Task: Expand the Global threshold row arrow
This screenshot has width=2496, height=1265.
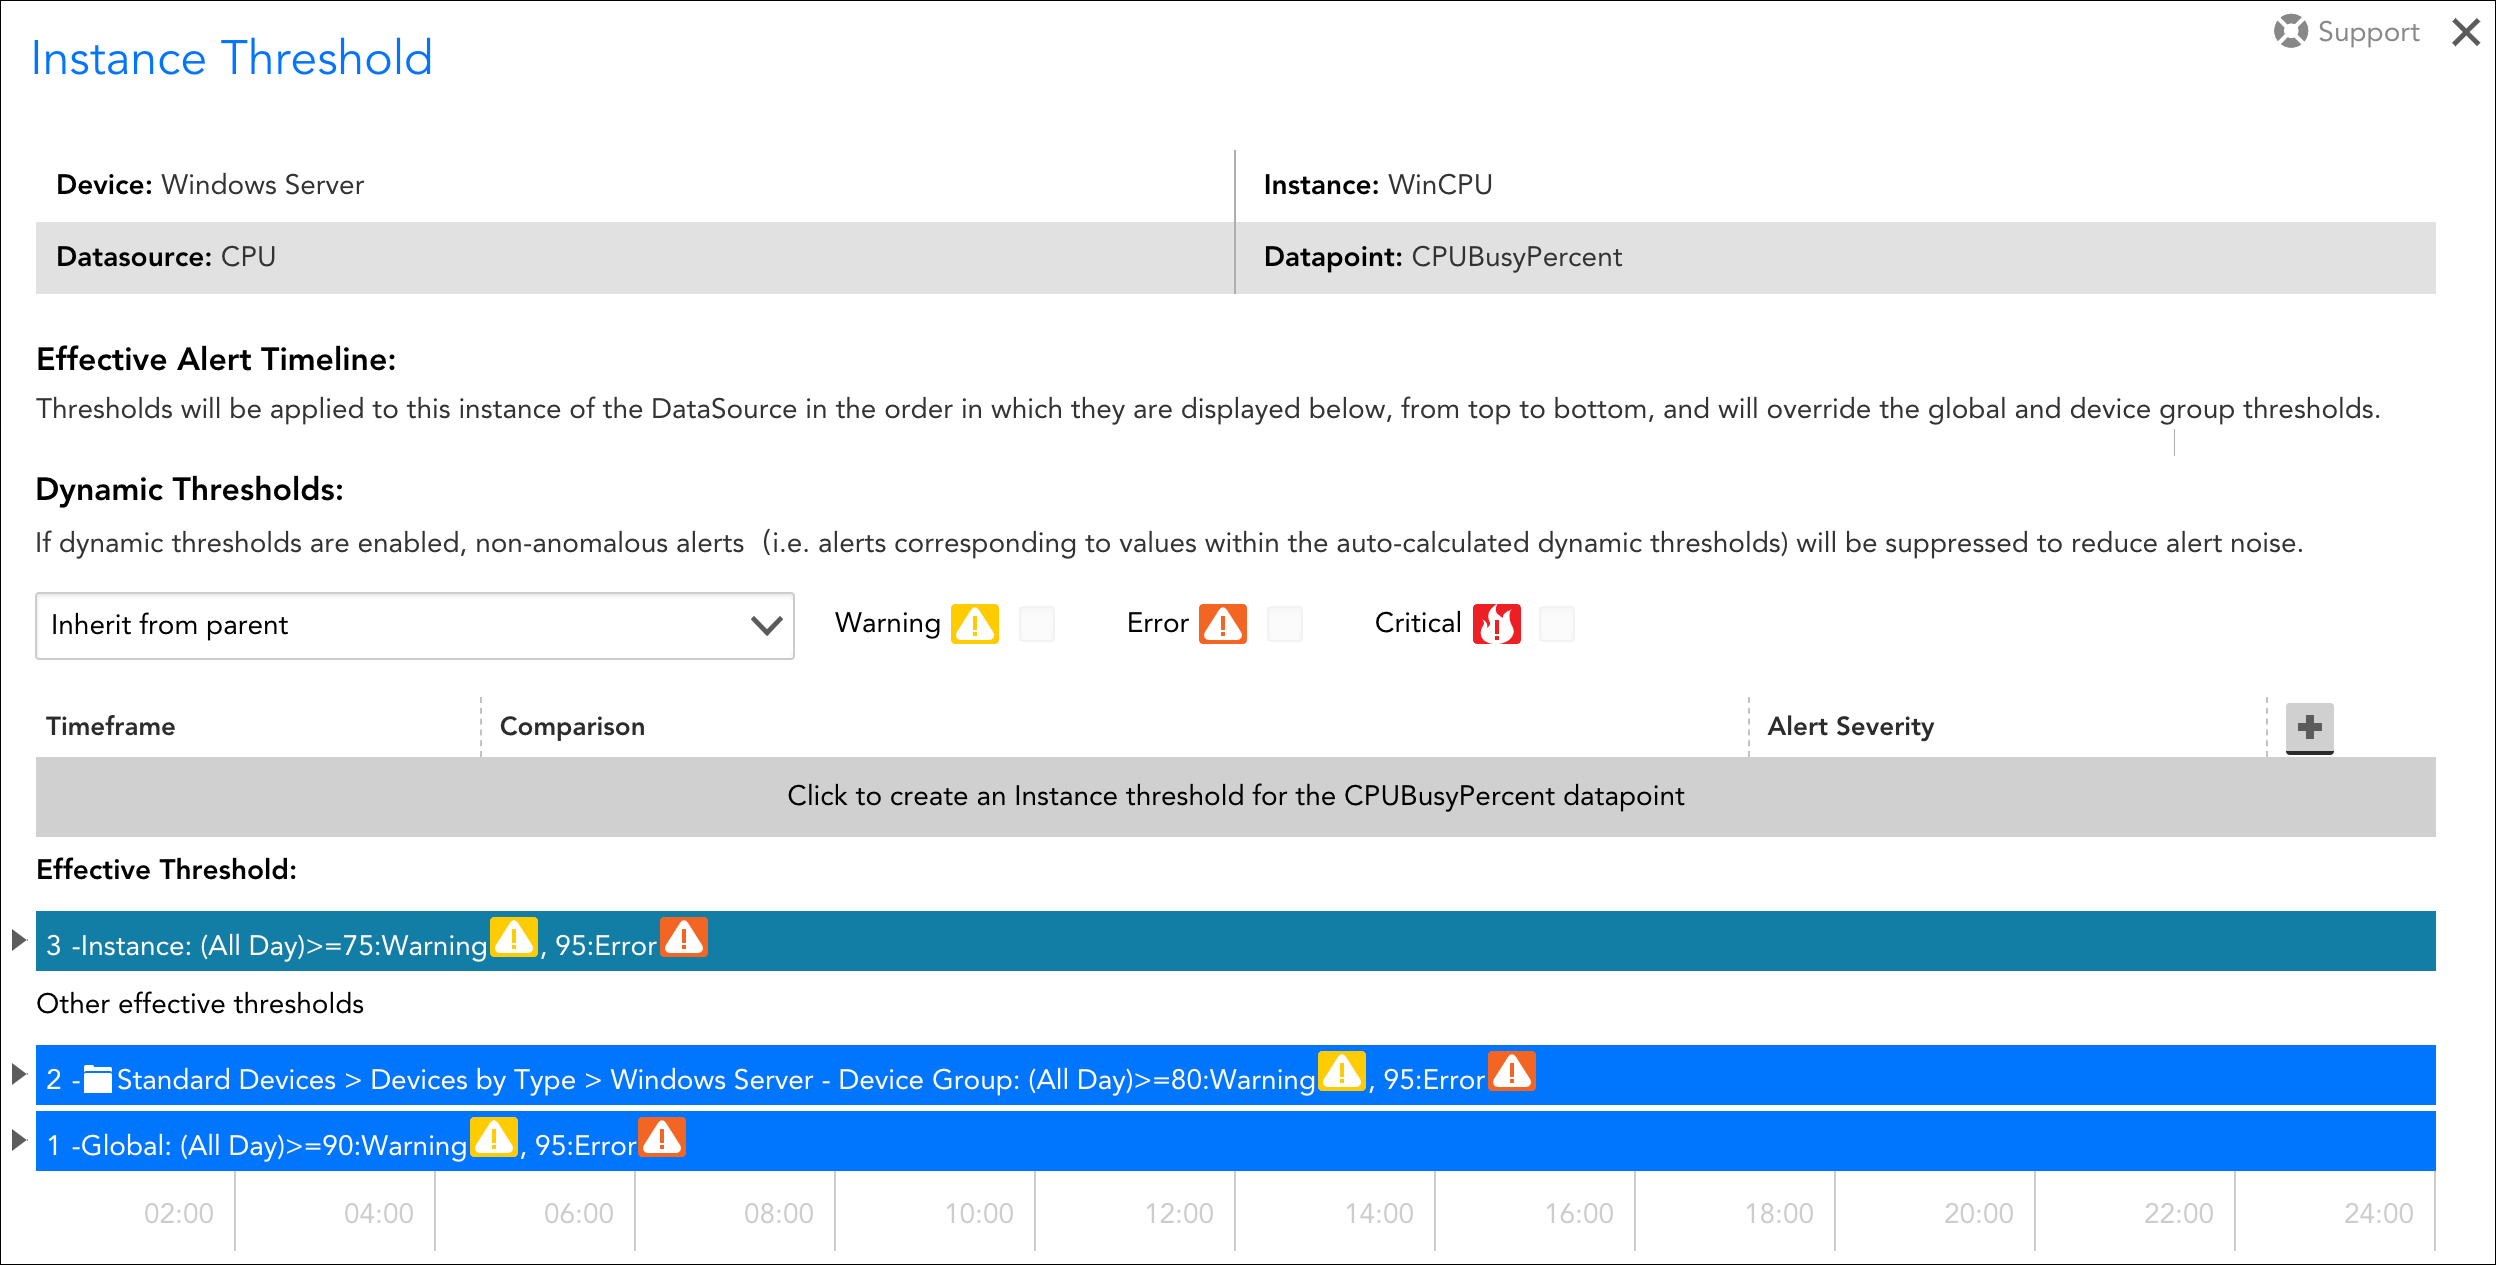Action: [18, 1140]
